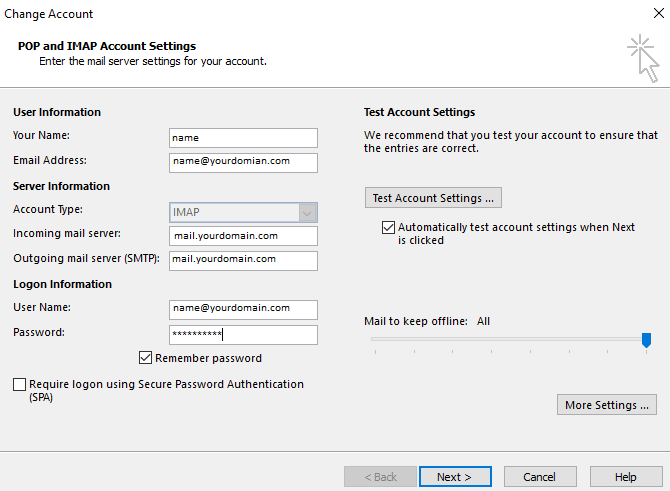
Task: Cancel the Change Account dialog
Action: [540, 477]
